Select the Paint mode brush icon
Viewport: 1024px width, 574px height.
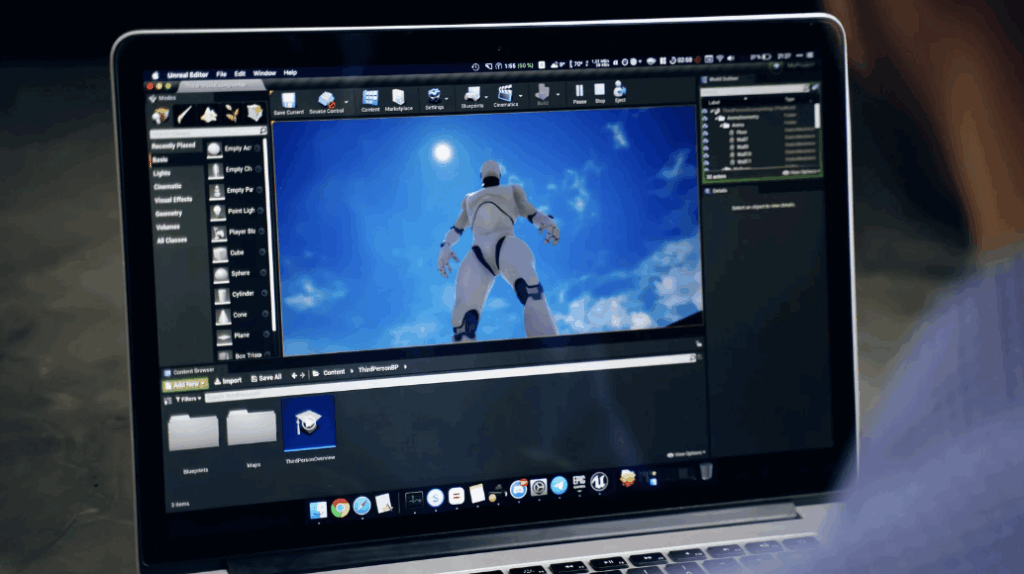(184, 115)
